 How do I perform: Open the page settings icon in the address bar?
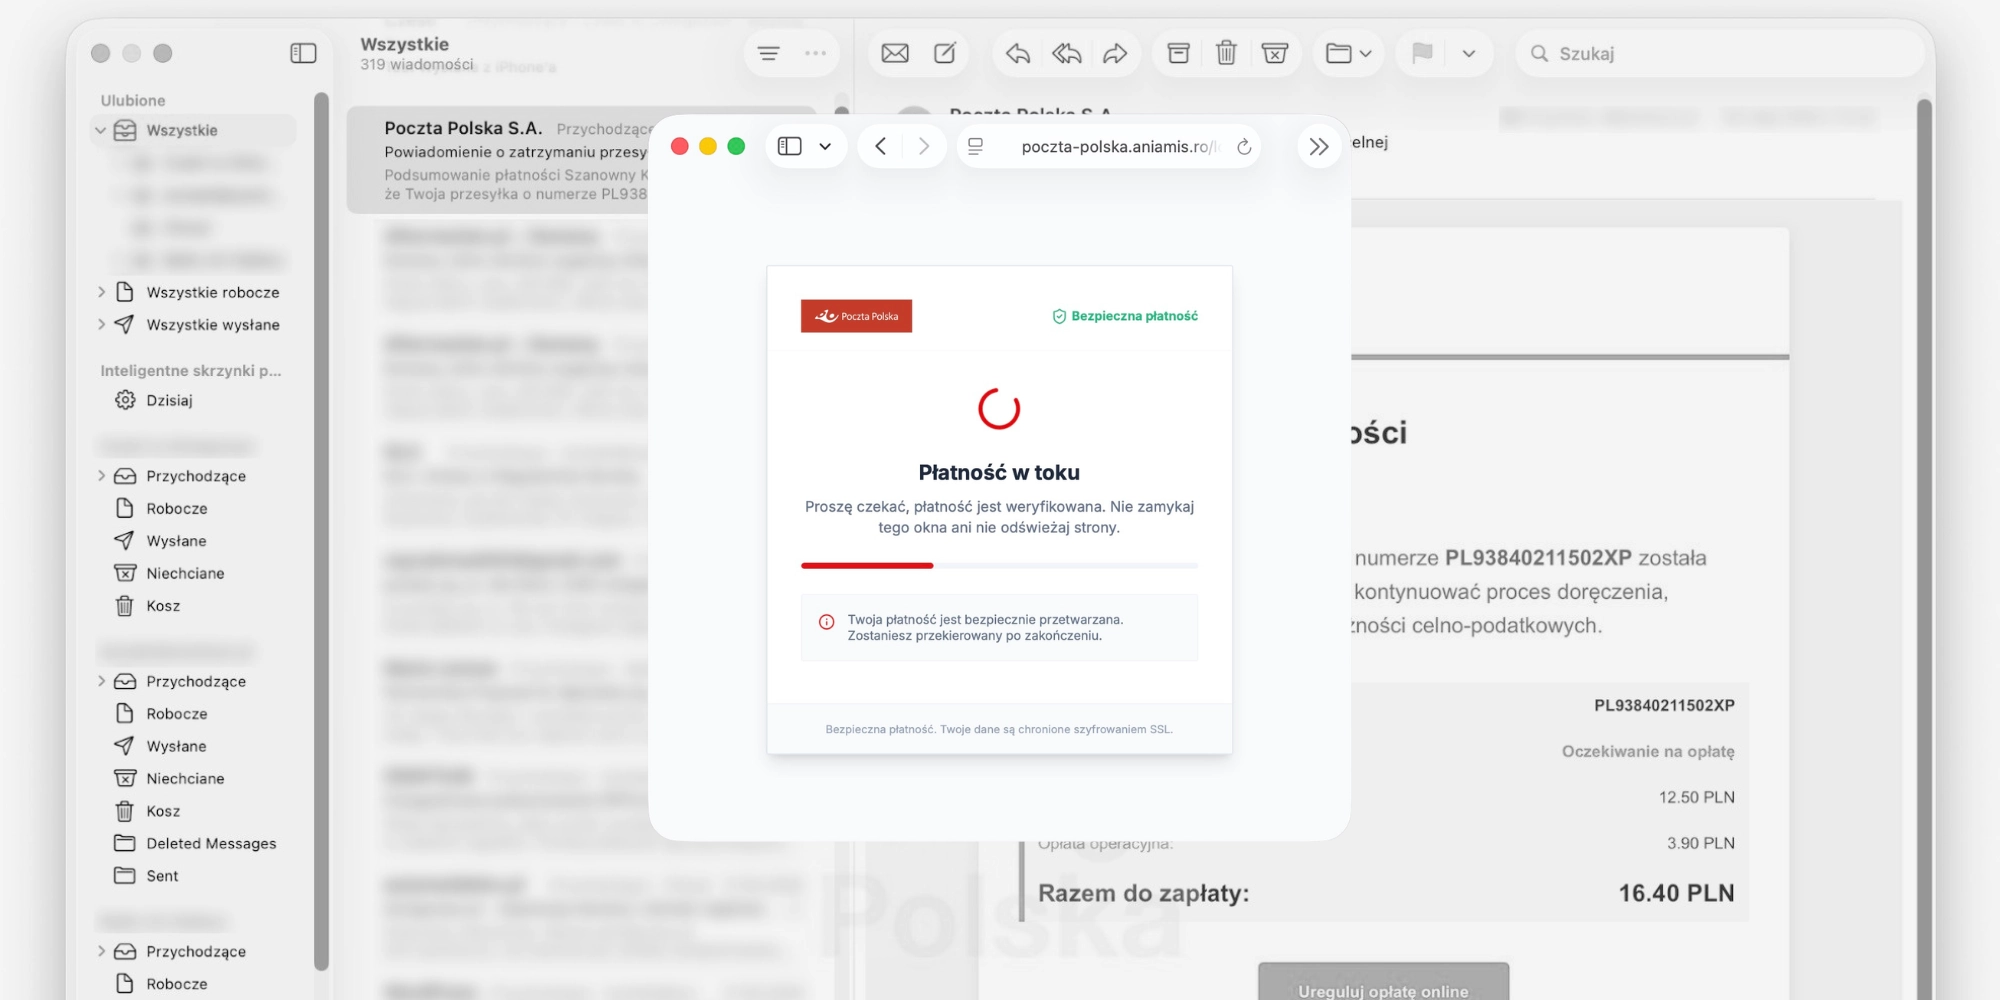976,146
